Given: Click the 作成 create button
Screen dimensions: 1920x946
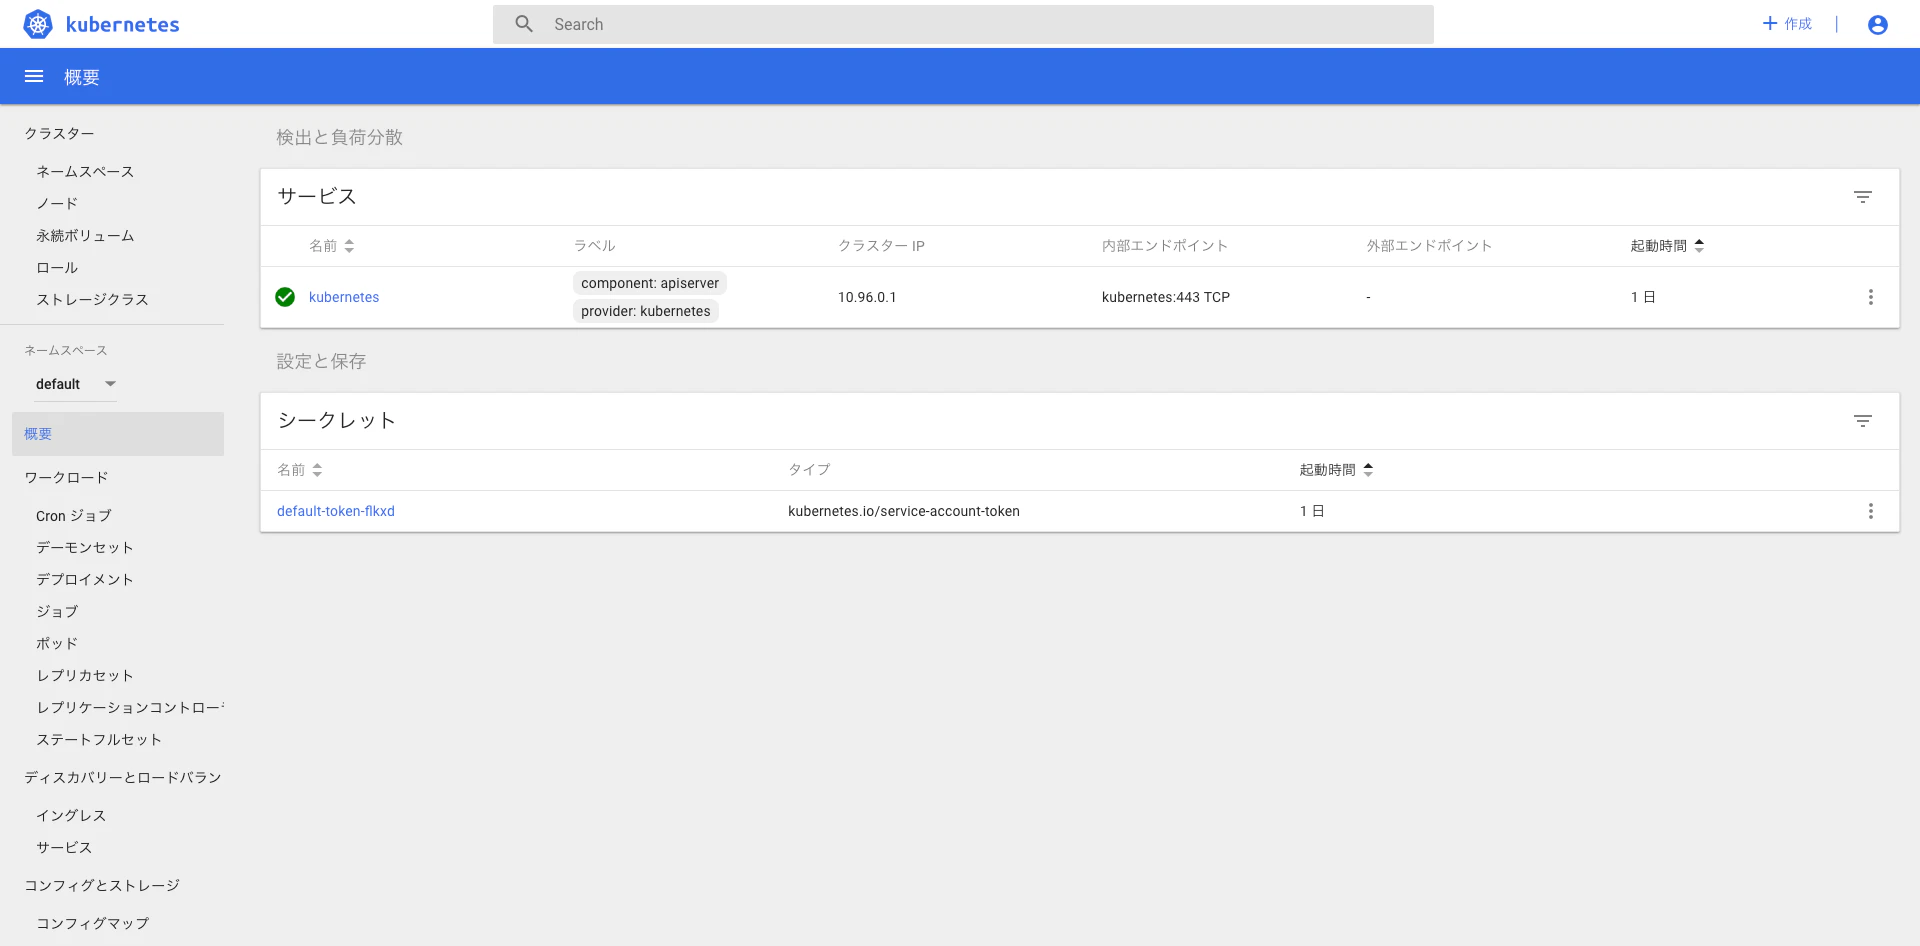Looking at the screenshot, I should click(1787, 24).
